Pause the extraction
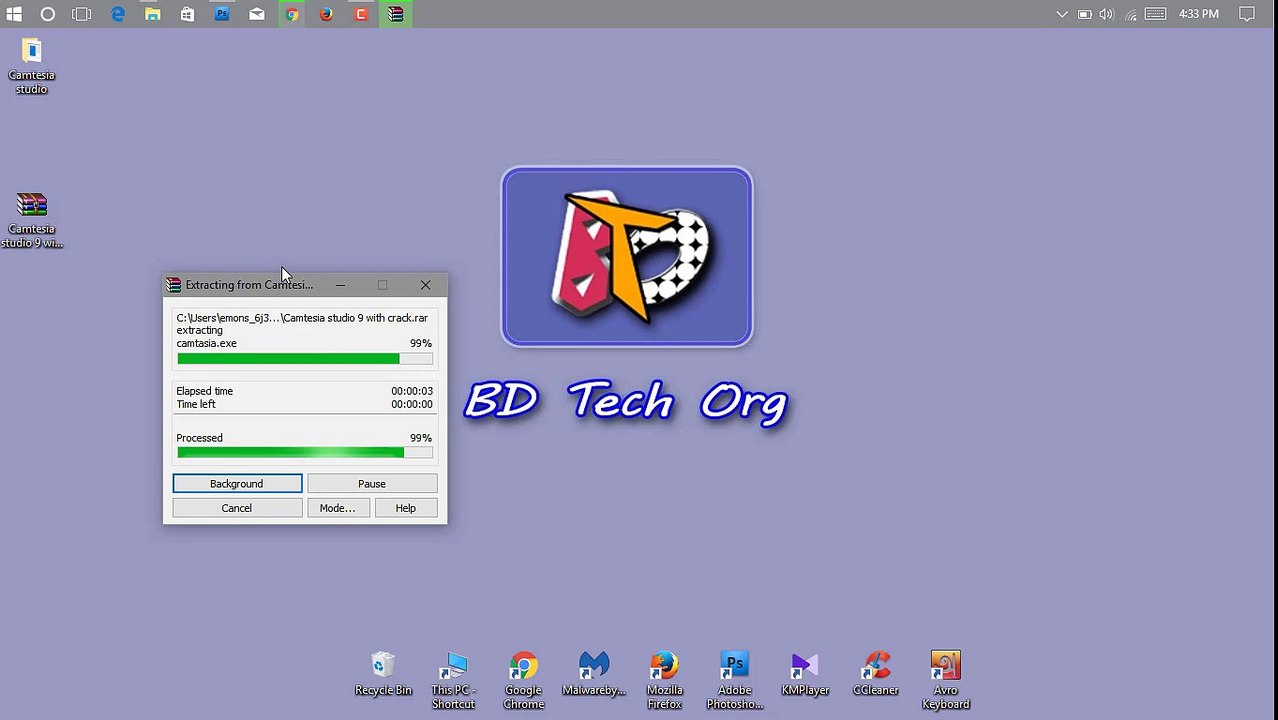1278x720 pixels. [x=372, y=484]
